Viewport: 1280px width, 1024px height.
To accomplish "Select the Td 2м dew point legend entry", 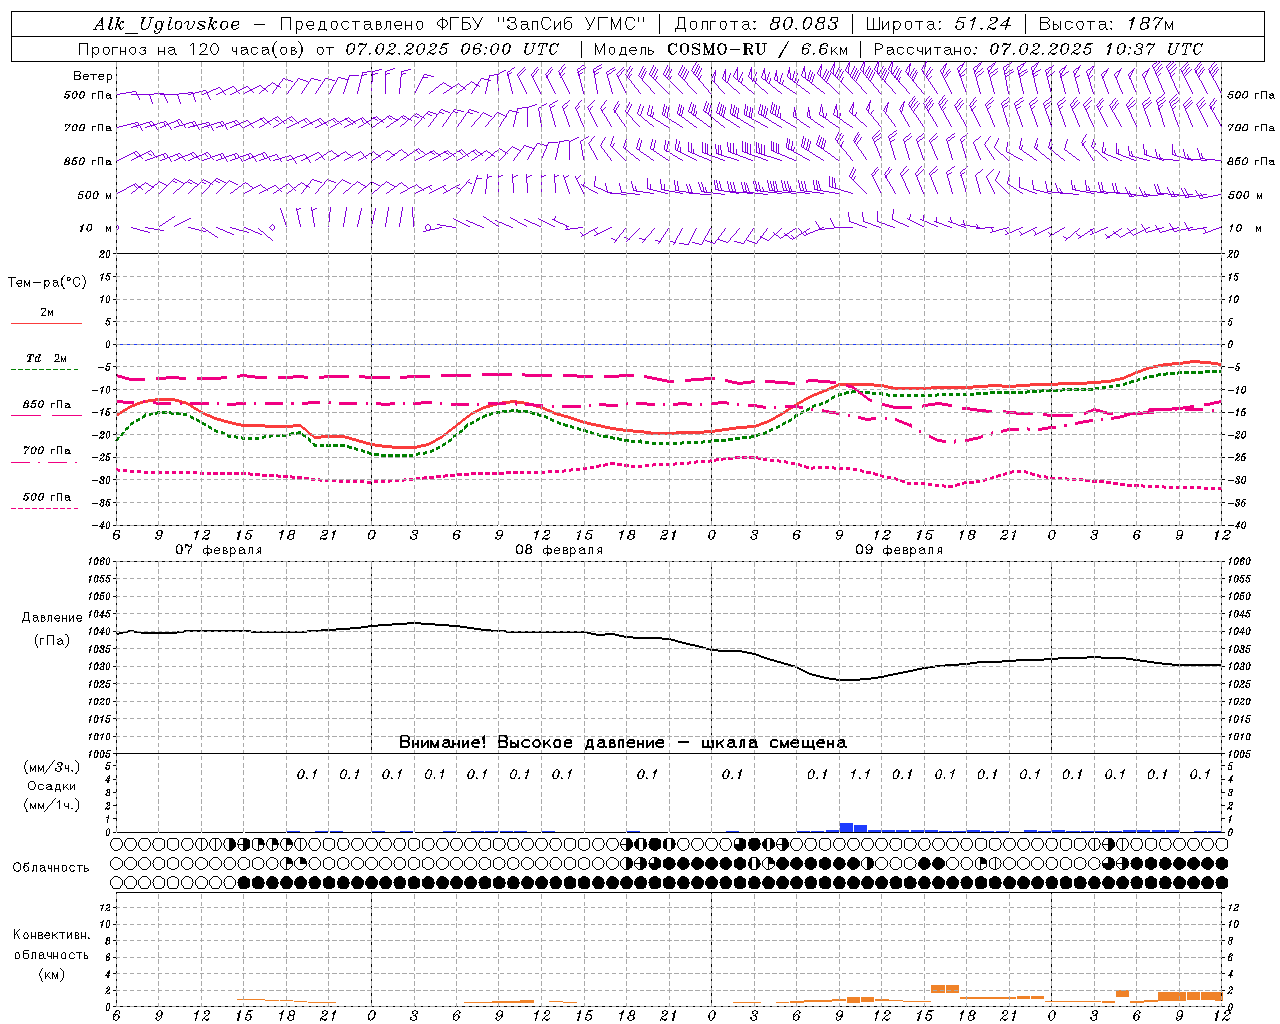I will pos(46,358).
